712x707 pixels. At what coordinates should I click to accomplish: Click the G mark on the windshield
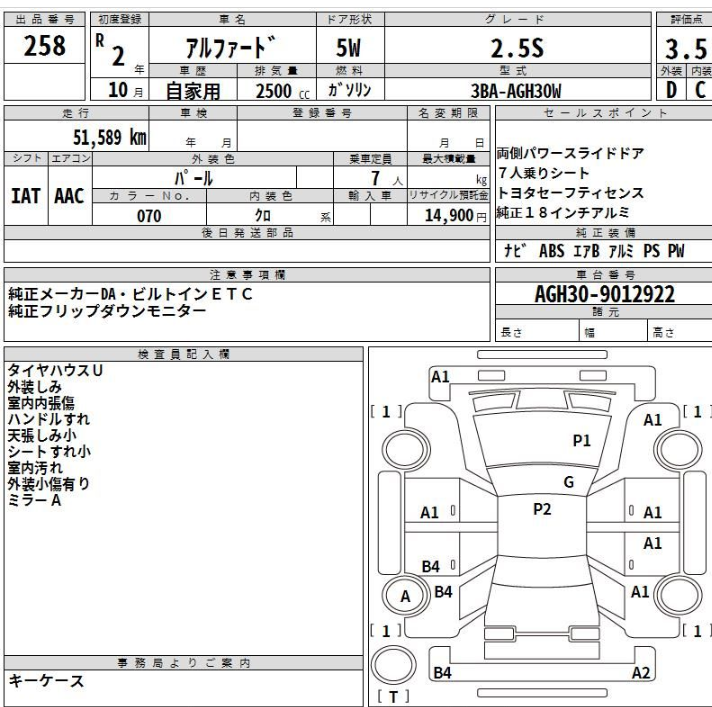(569, 482)
